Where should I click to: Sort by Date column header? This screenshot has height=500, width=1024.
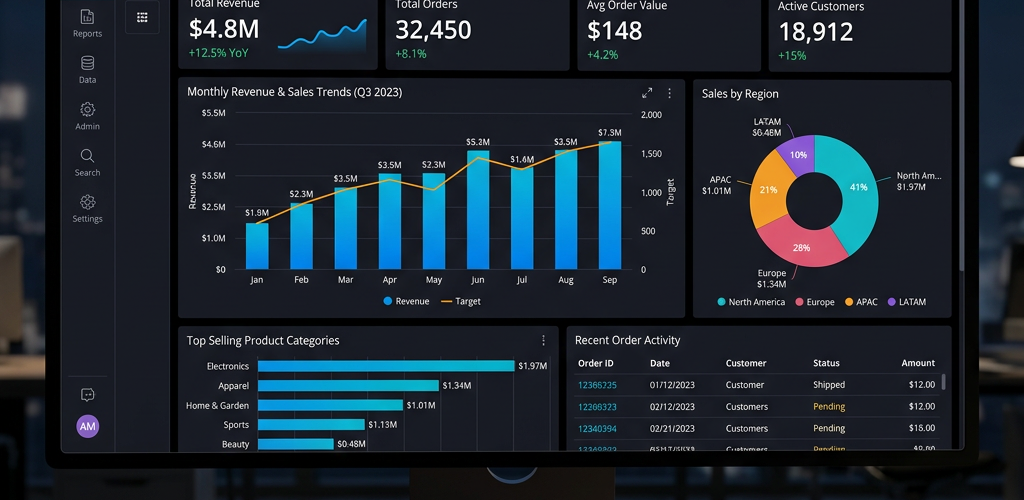click(660, 363)
